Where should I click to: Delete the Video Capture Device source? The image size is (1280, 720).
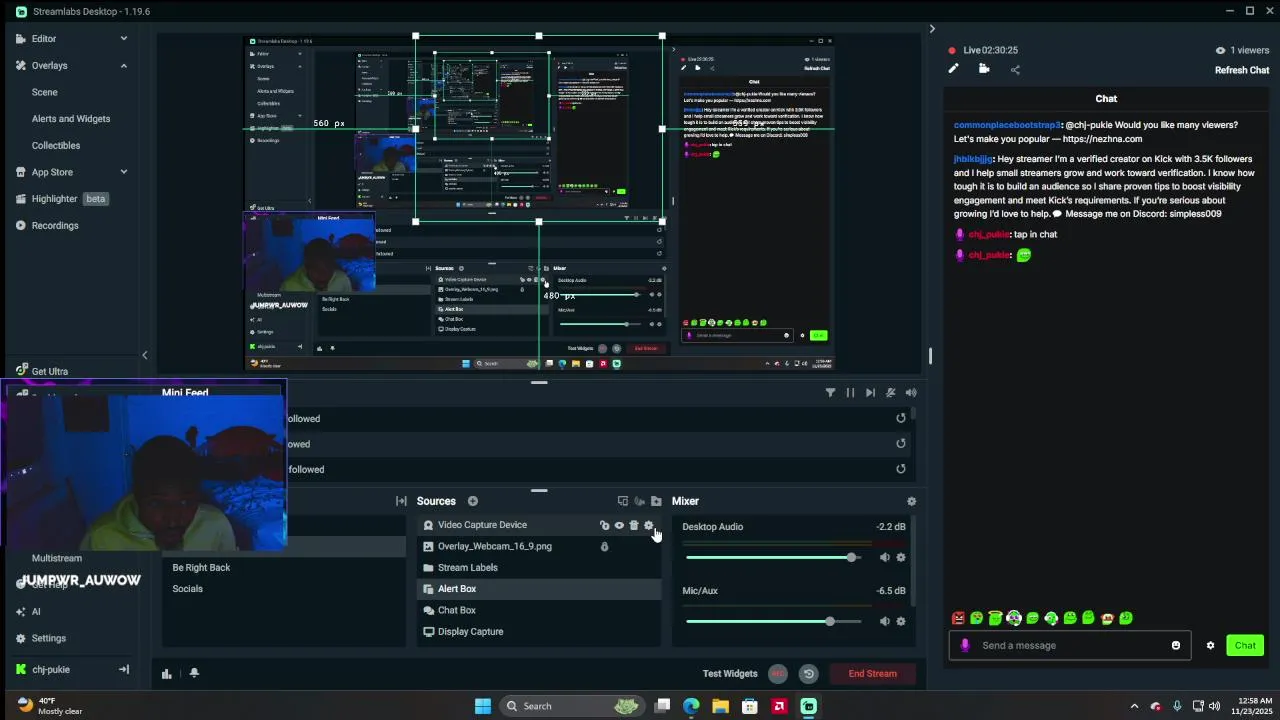click(x=633, y=525)
